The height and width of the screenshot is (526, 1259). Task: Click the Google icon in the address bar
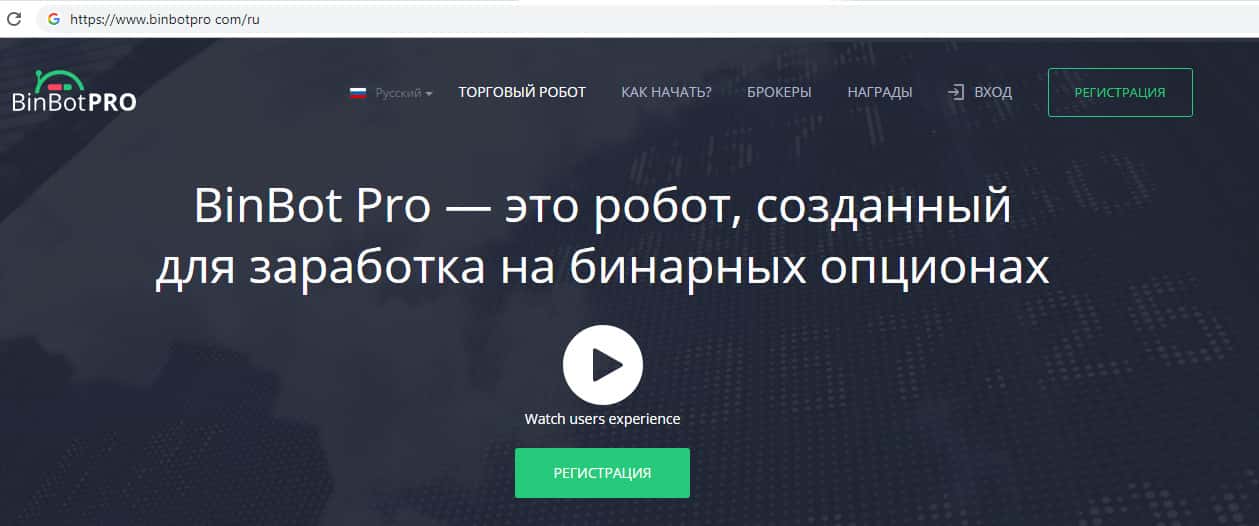(53, 19)
